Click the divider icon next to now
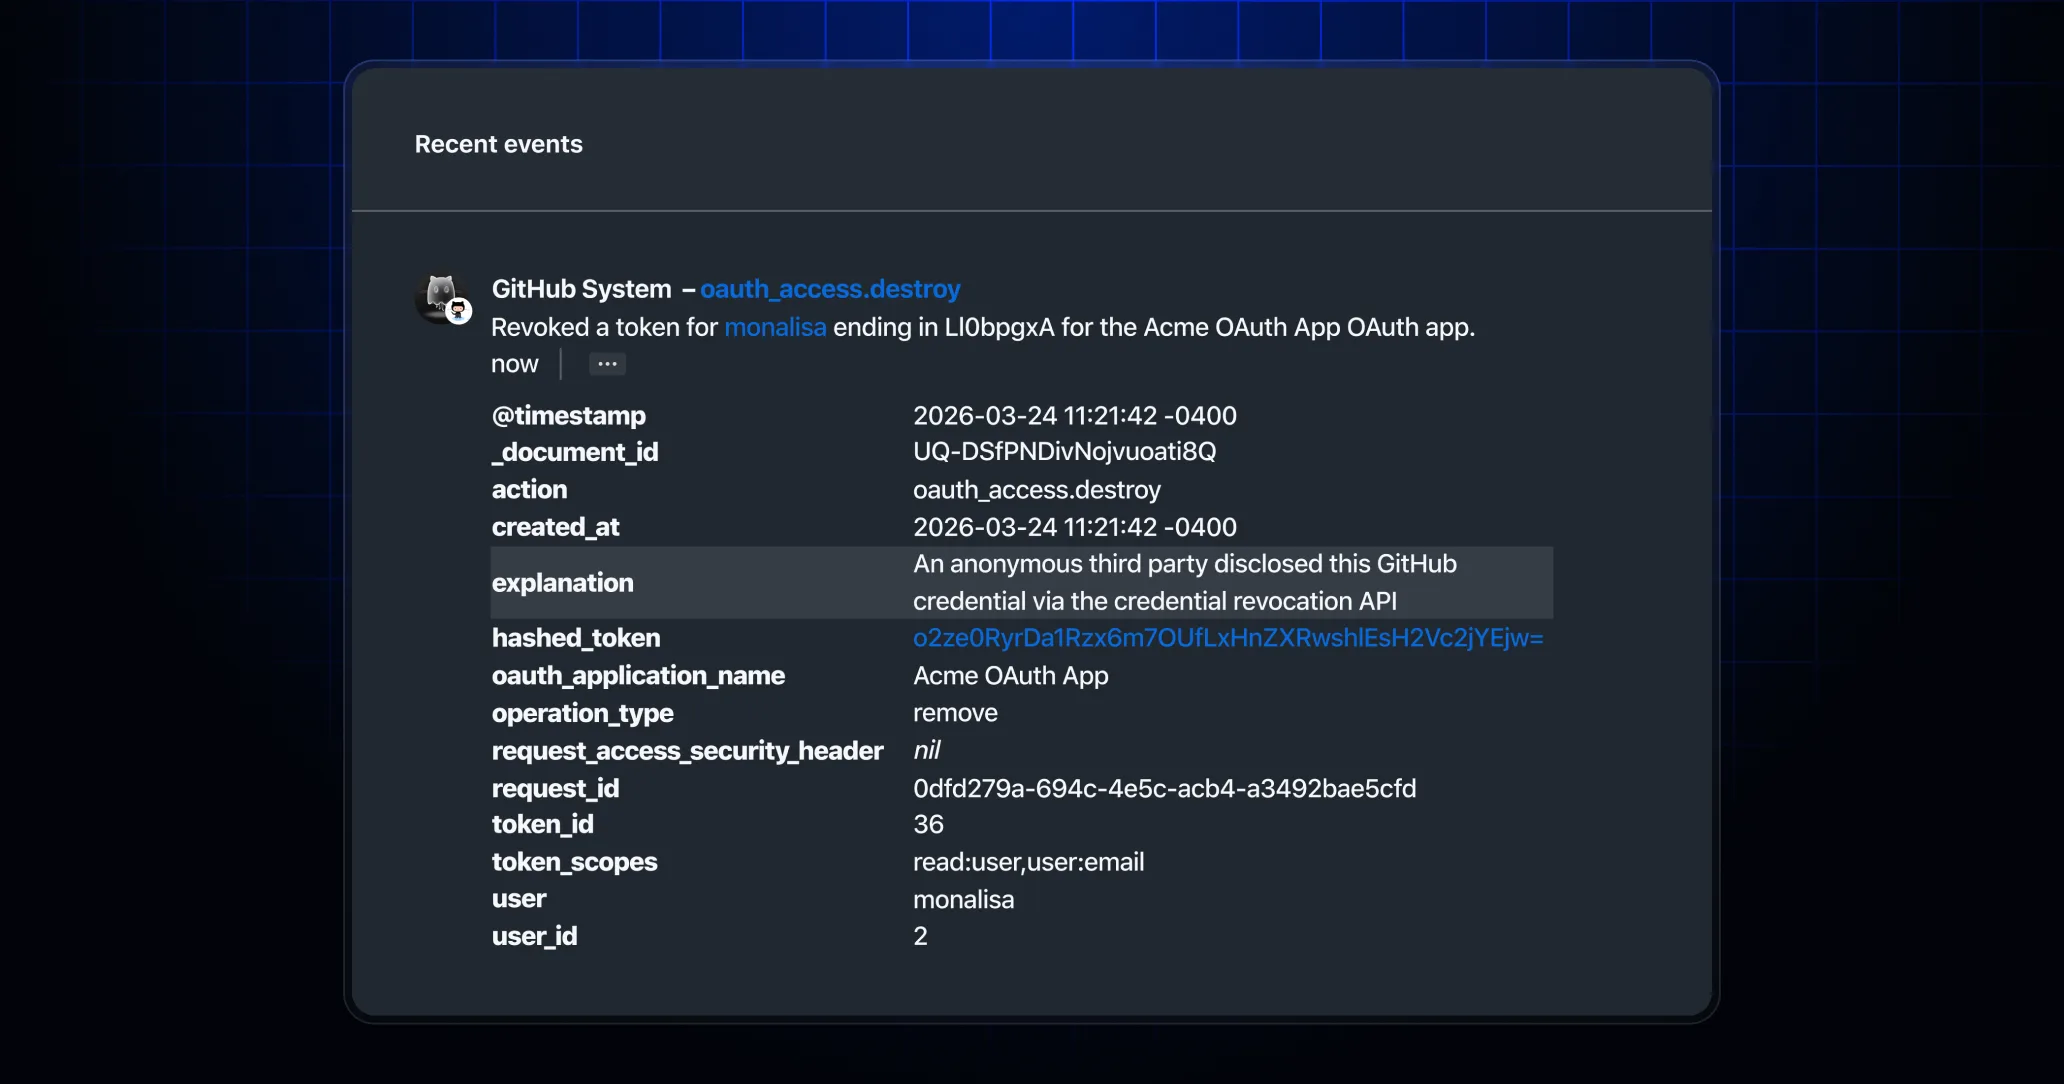 pos(561,364)
